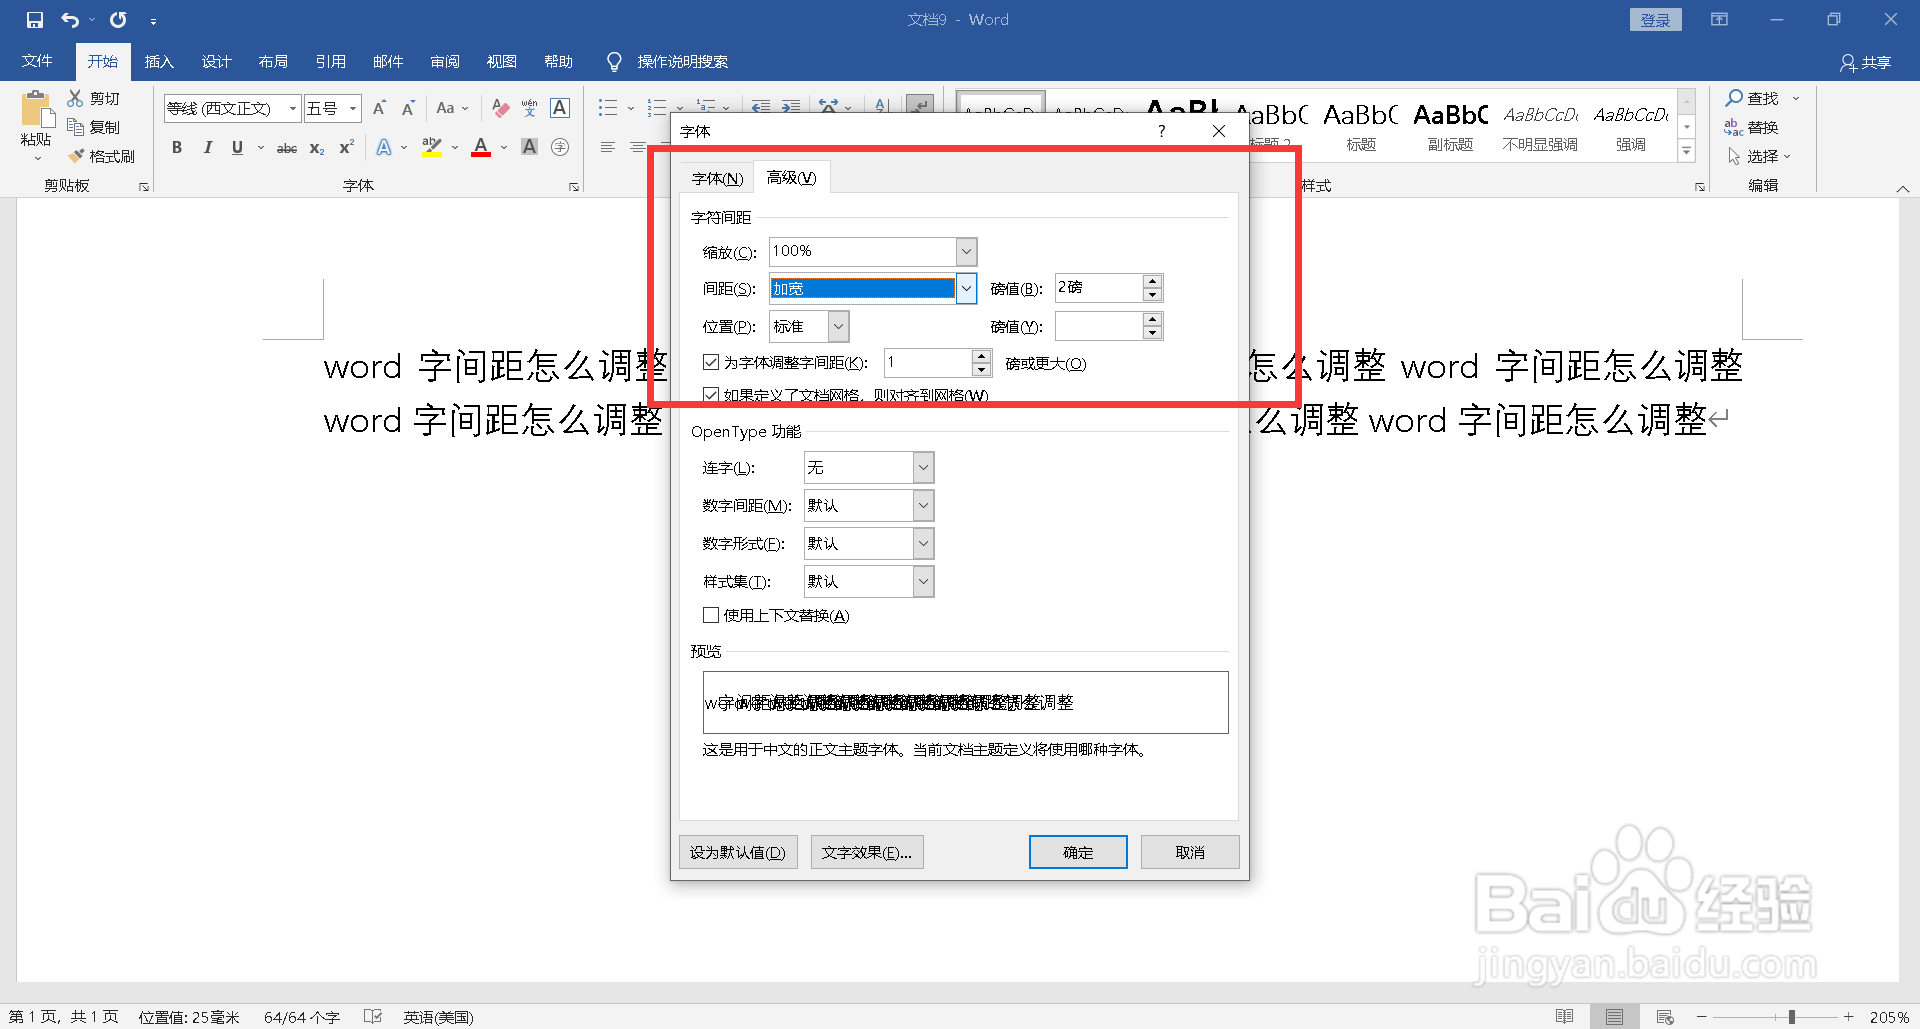Screen dimensions: 1920x1029
Task: Click 设为默认值(D) button
Action: tap(738, 852)
